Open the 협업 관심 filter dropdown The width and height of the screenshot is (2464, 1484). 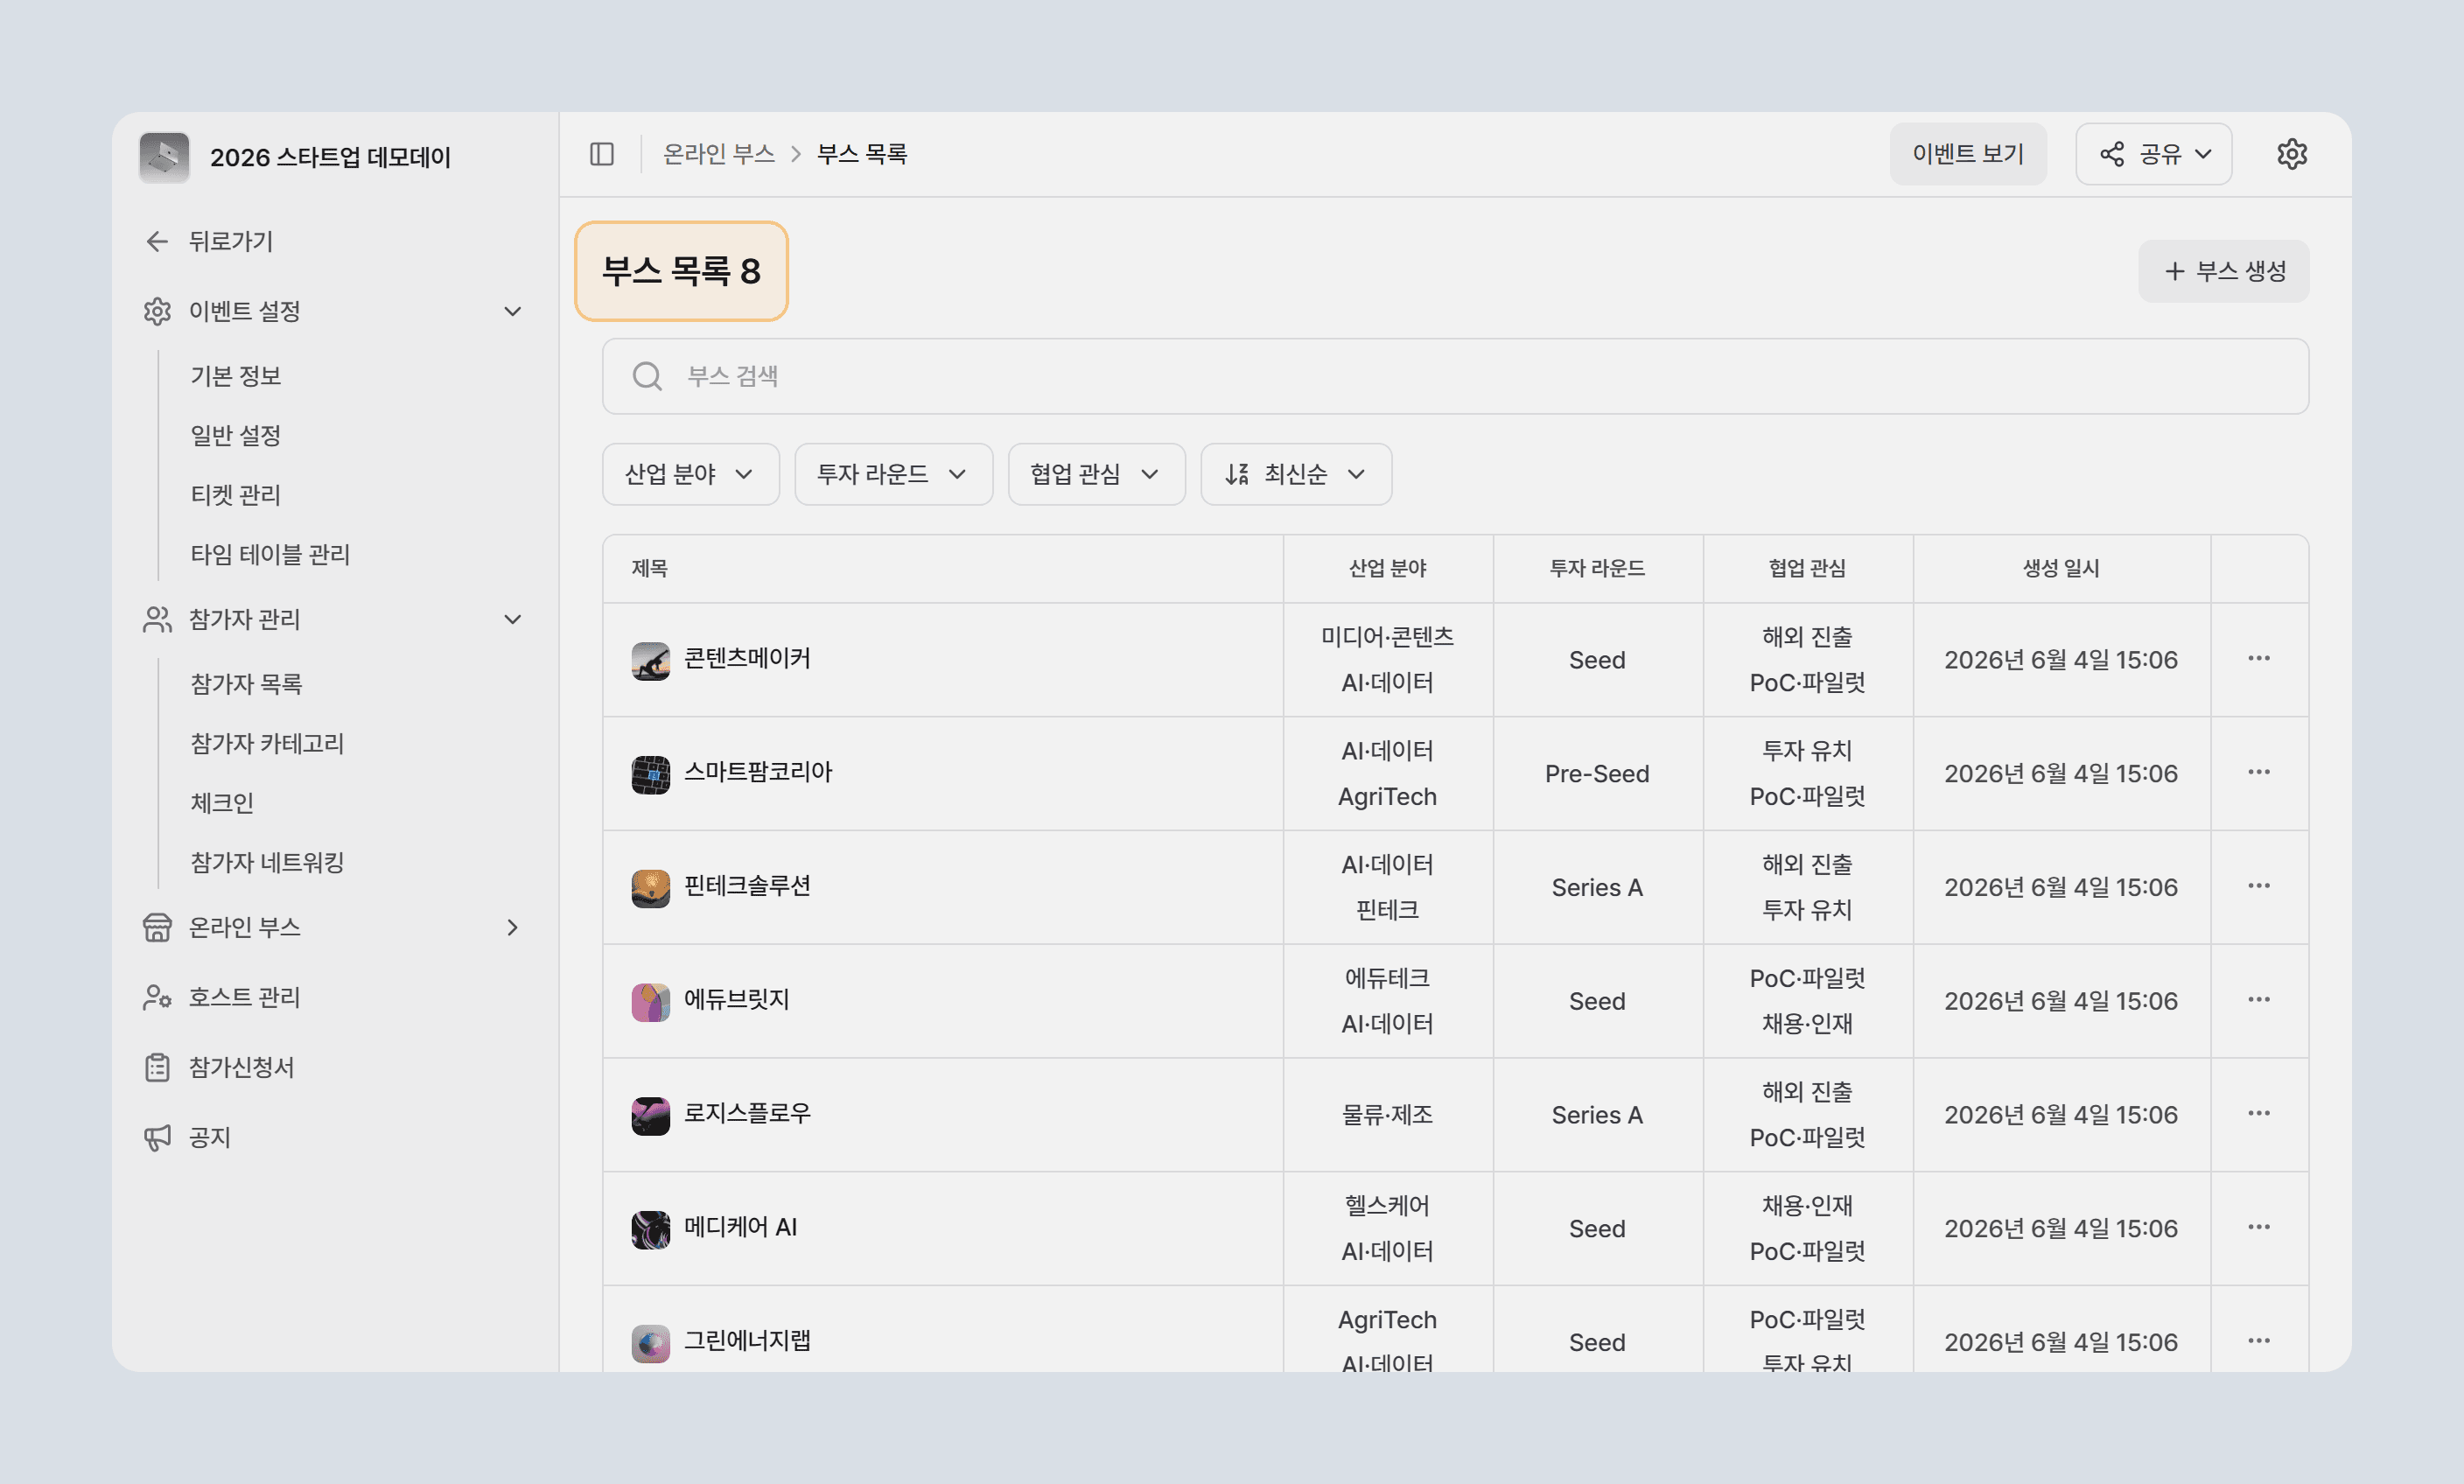1096,474
